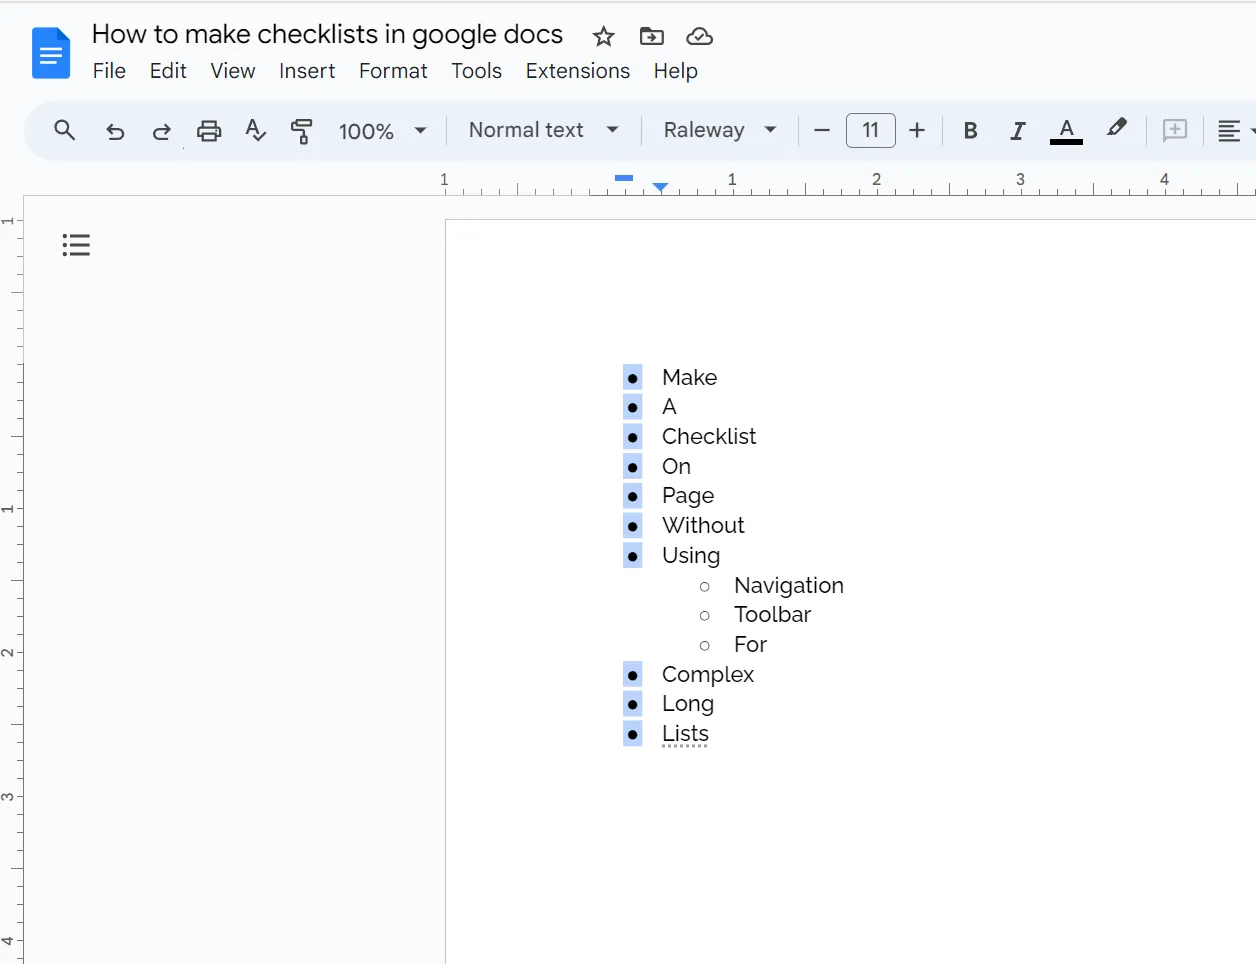Star this document

point(603,36)
